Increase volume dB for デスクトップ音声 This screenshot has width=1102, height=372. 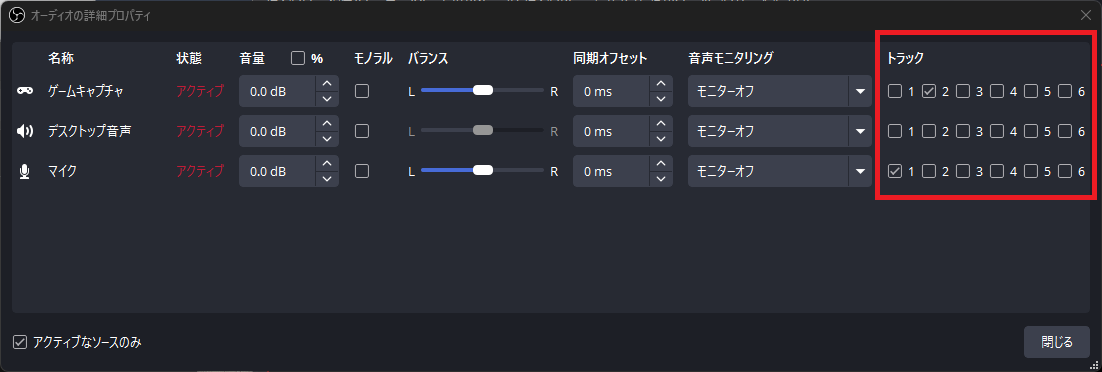[x=326, y=123]
